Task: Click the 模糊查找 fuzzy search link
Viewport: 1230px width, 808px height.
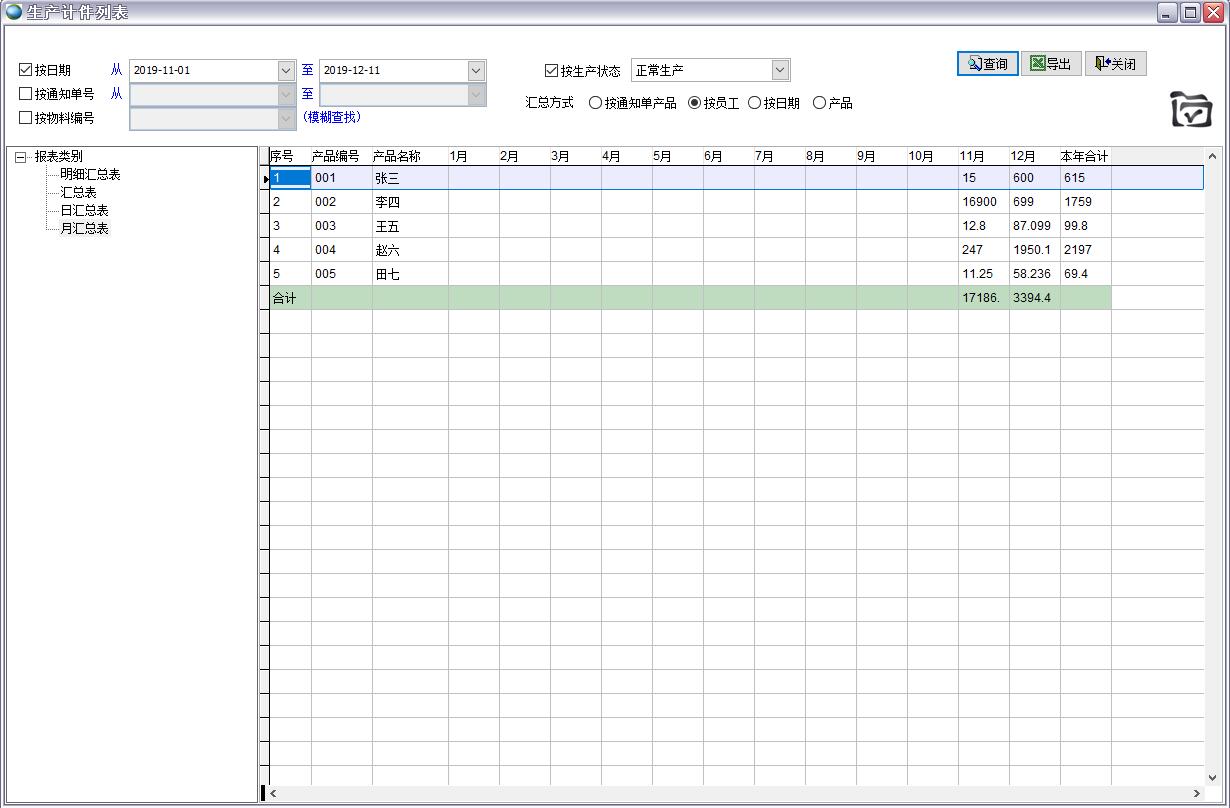Action: (330, 117)
